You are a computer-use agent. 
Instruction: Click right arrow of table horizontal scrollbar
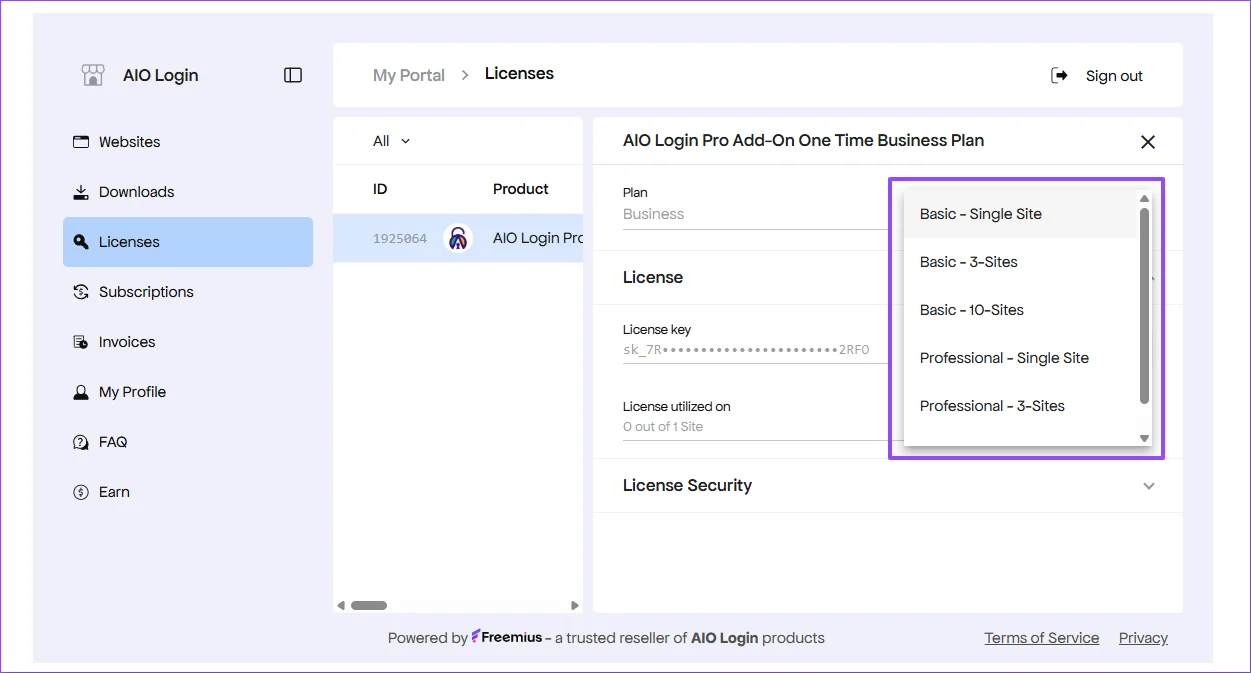[575, 605]
